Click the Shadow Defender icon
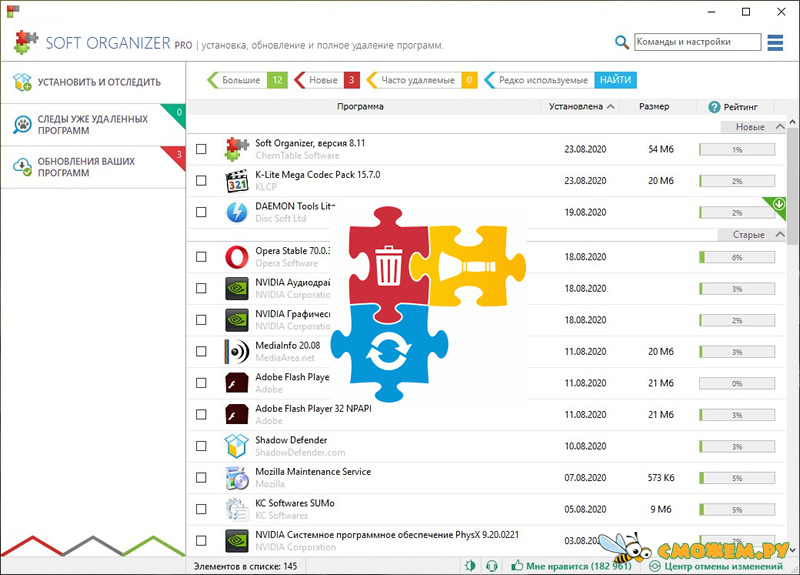Screen dimensions: 800x575 tap(237, 446)
